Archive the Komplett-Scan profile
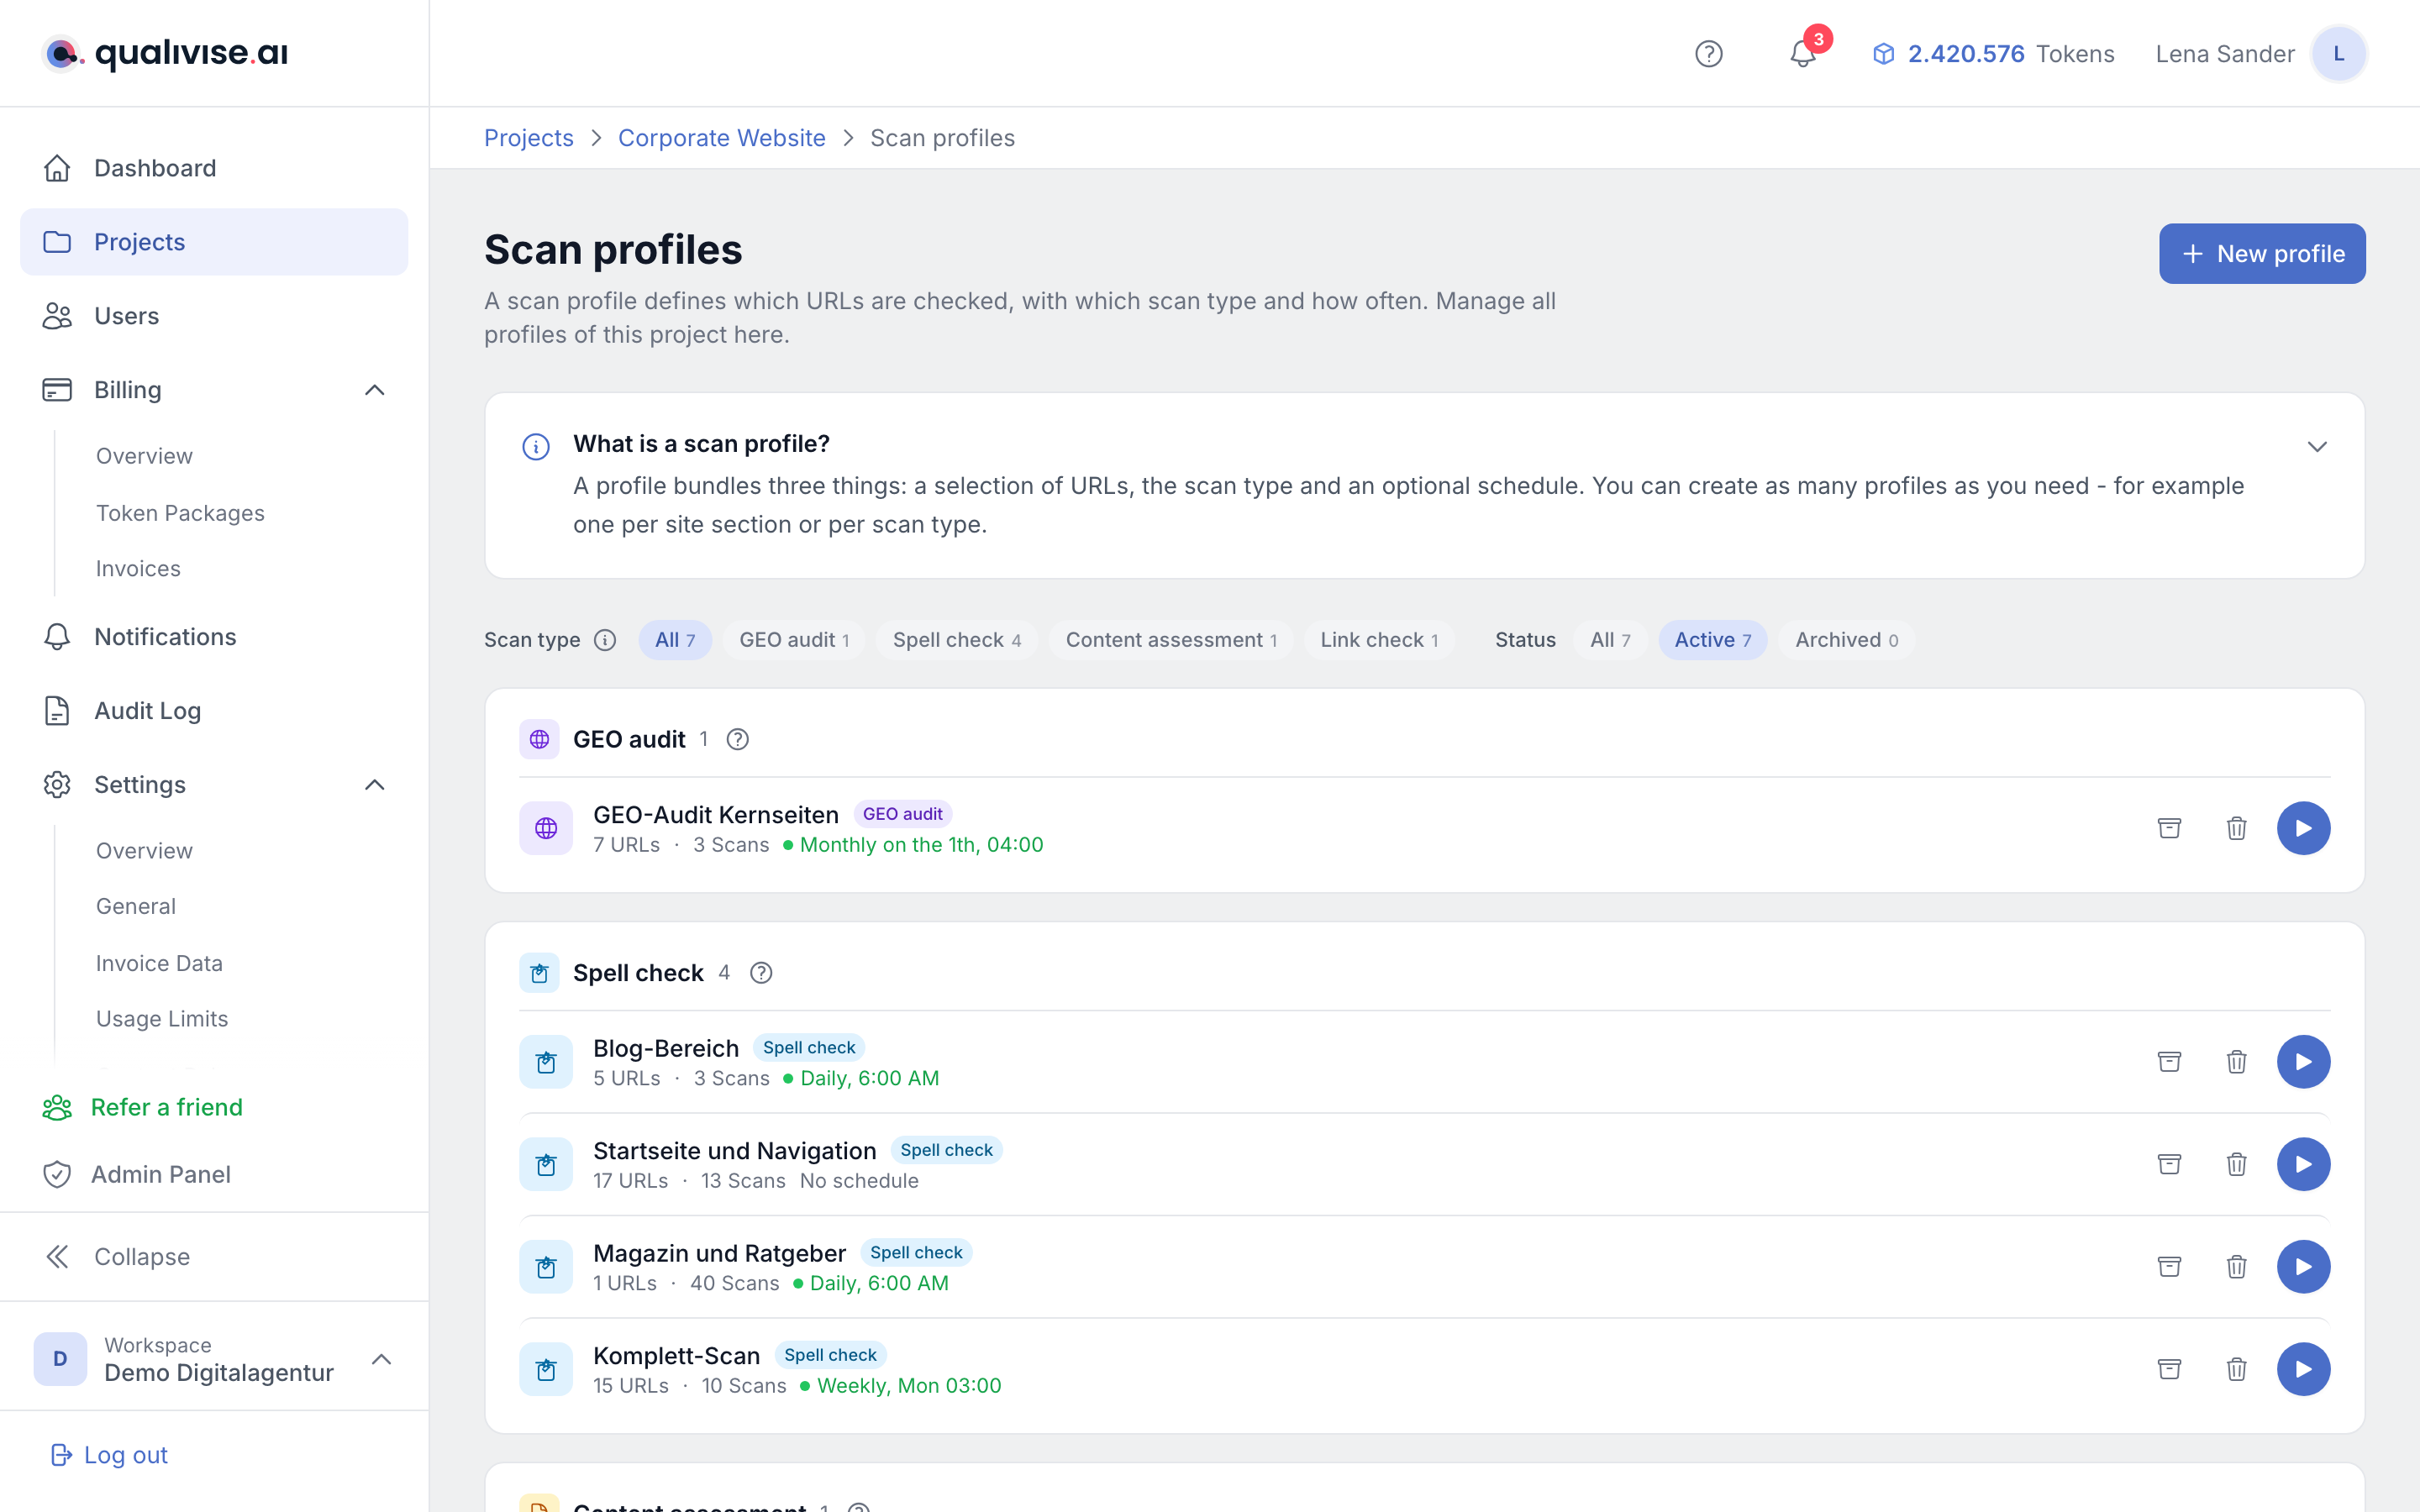Screen dimensions: 2420x1512 [x=2169, y=1369]
